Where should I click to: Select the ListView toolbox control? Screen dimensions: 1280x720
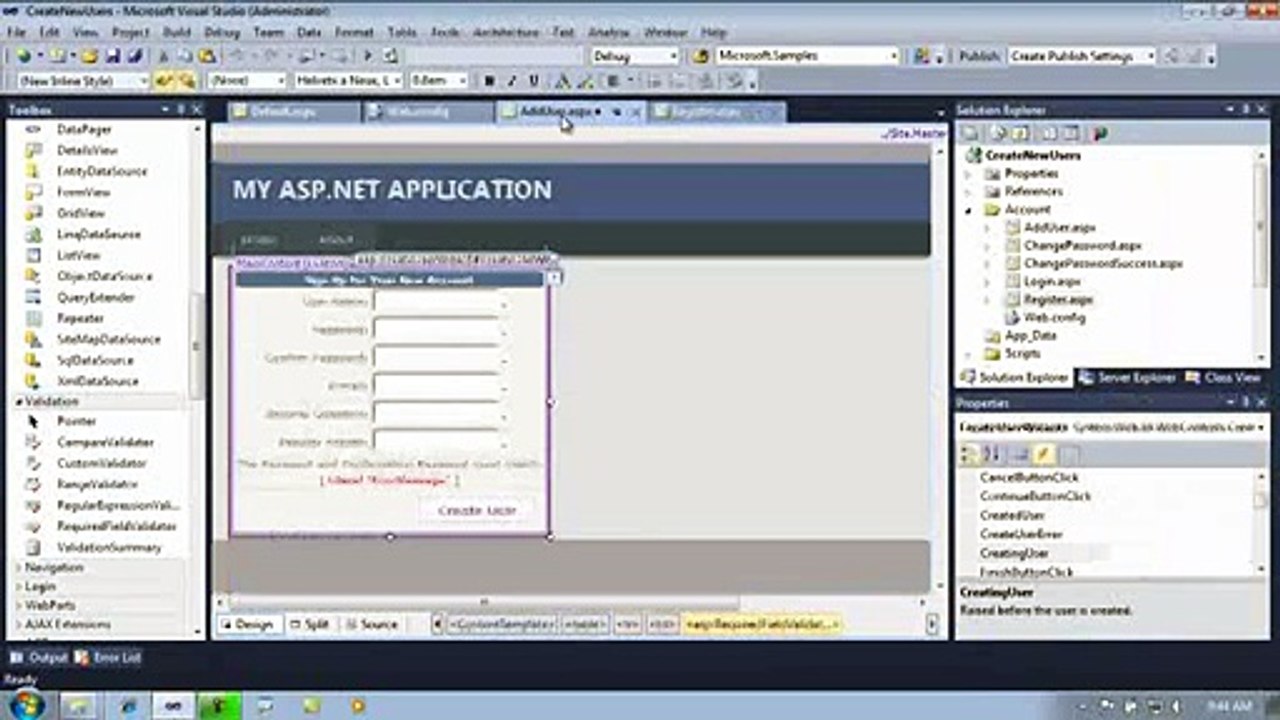click(79, 255)
